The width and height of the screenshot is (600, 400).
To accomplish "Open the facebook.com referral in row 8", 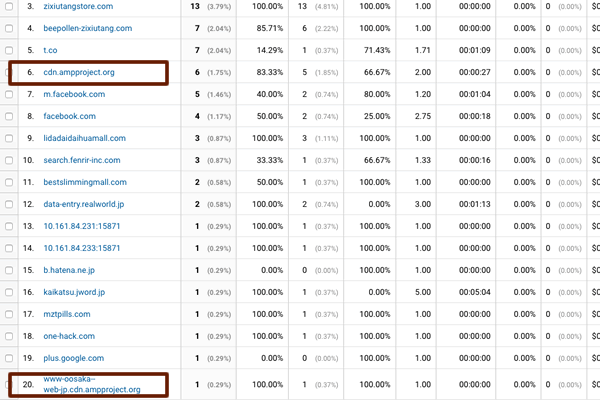I will (69, 116).
